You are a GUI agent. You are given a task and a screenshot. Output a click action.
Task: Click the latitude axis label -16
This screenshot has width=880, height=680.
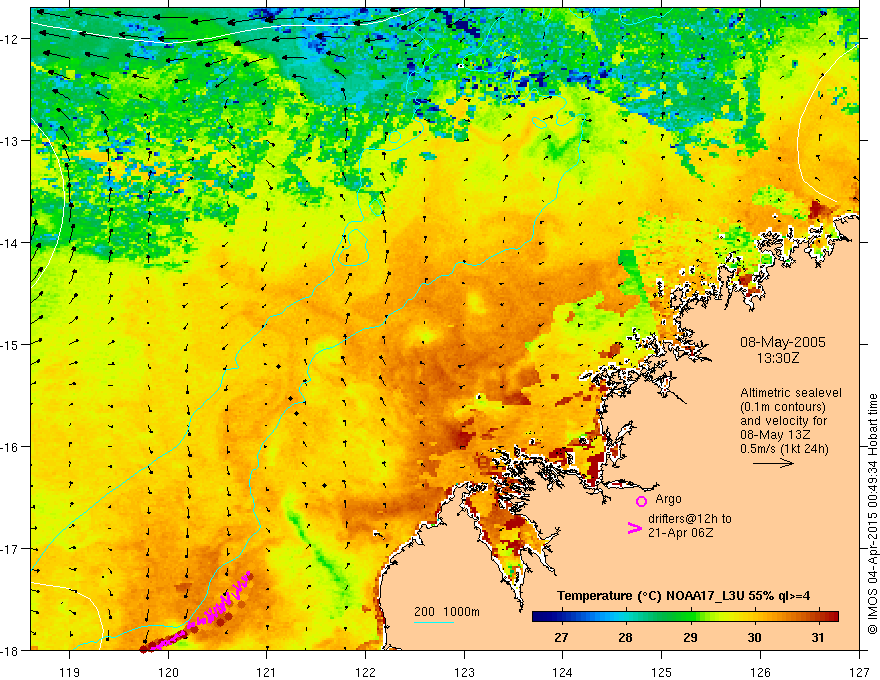click(11, 447)
